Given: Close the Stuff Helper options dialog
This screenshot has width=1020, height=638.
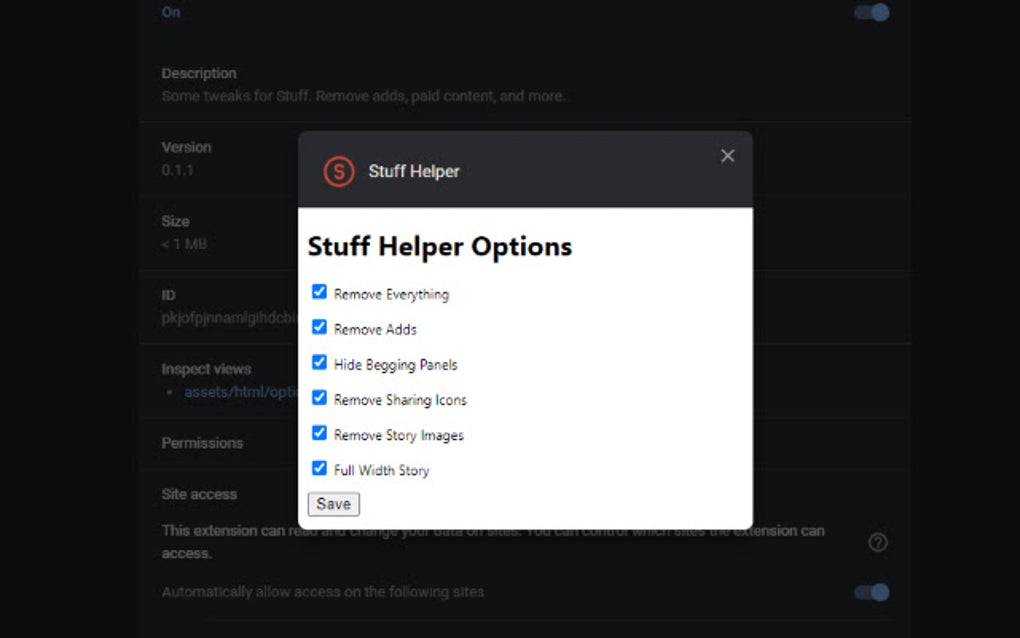Looking at the screenshot, I should (x=727, y=155).
